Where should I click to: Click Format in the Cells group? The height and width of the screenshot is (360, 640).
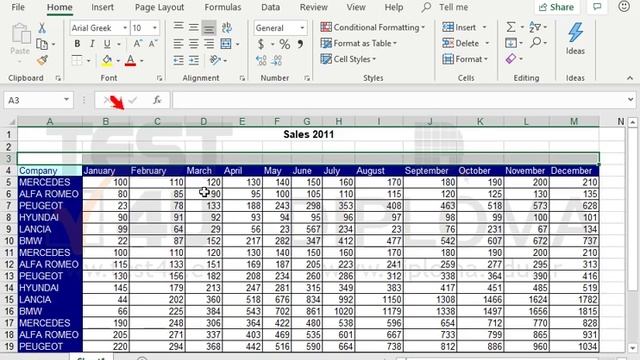pos(465,59)
